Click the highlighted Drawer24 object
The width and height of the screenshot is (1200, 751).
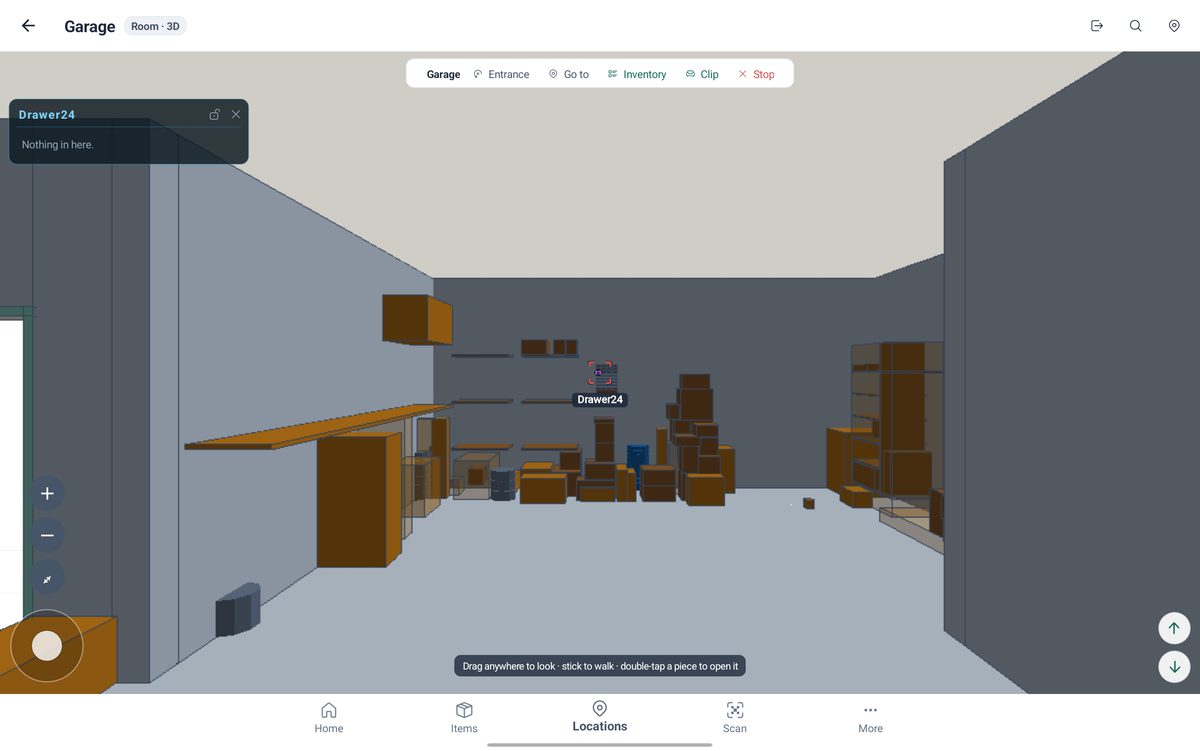click(x=602, y=375)
